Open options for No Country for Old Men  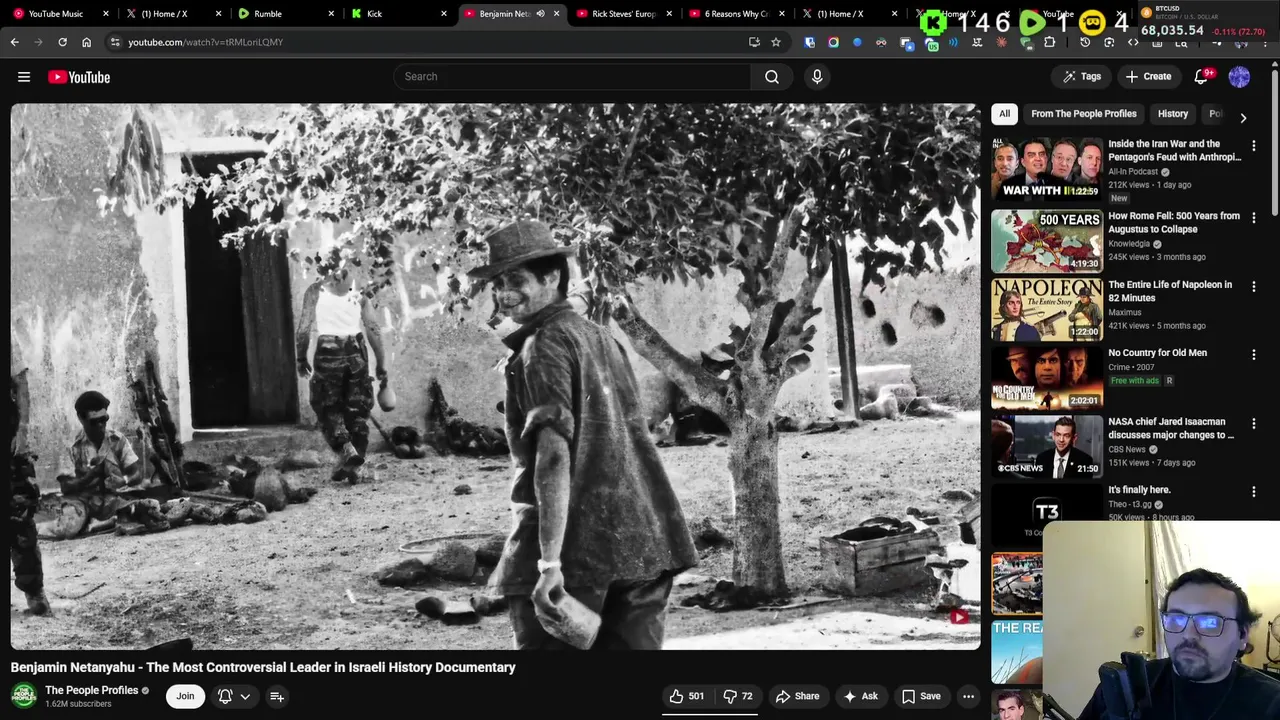tap(1254, 355)
